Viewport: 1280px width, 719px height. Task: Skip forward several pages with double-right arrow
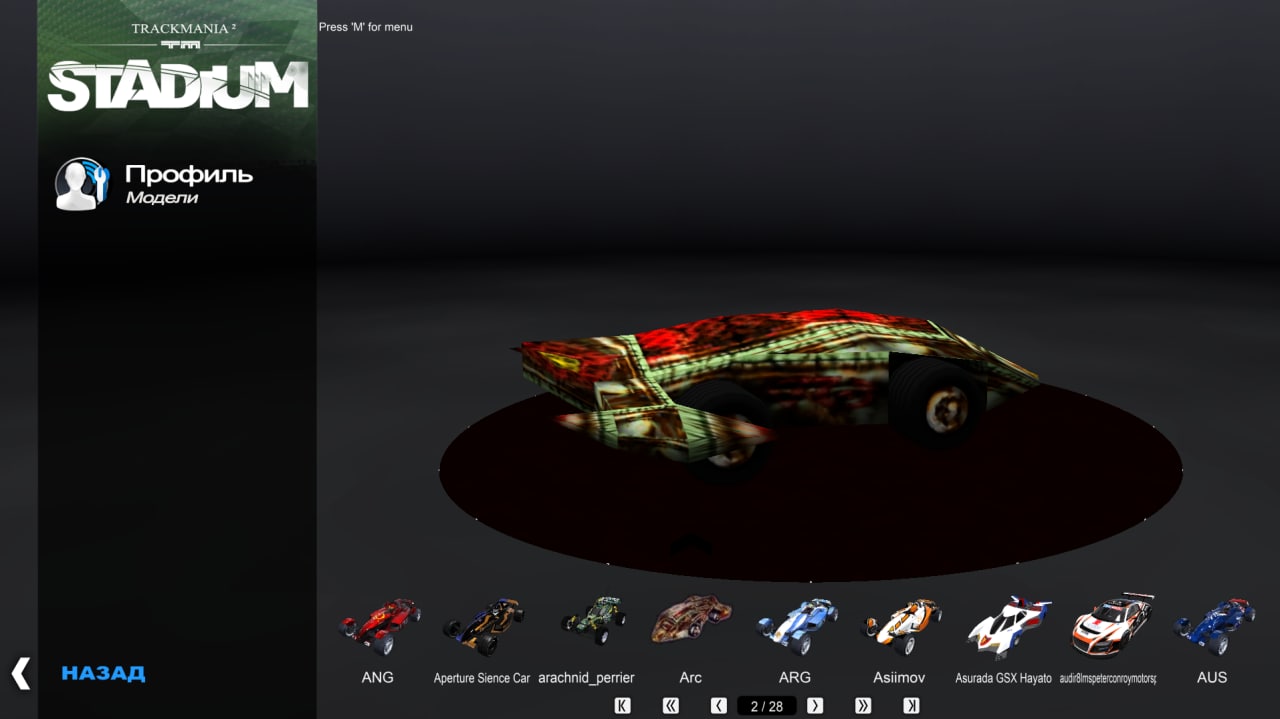tap(863, 706)
